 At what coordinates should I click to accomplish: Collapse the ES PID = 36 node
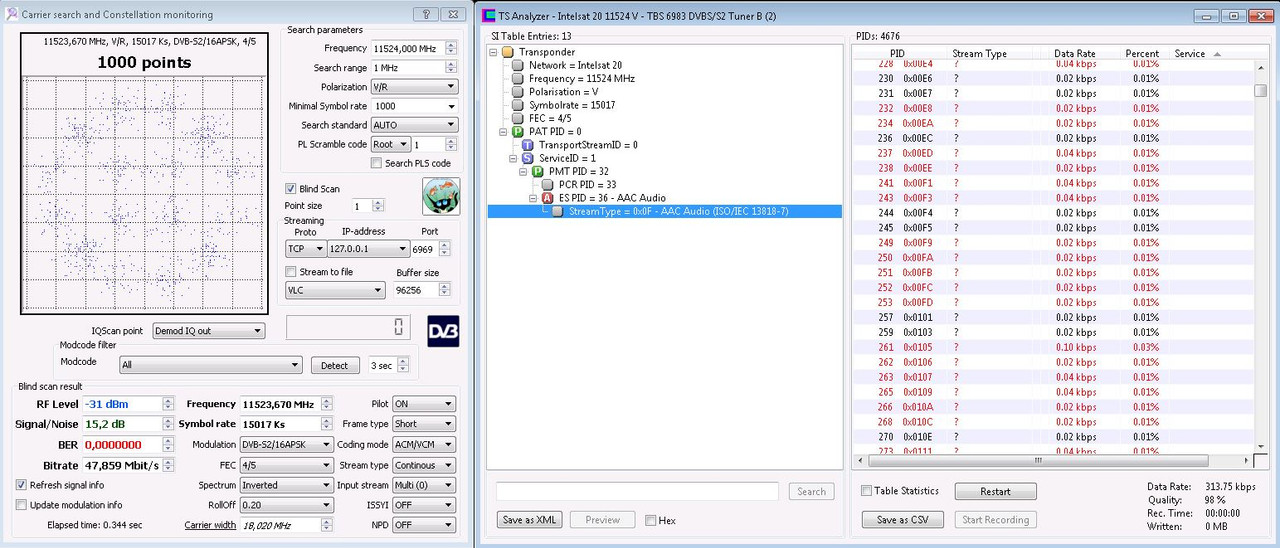click(535, 198)
